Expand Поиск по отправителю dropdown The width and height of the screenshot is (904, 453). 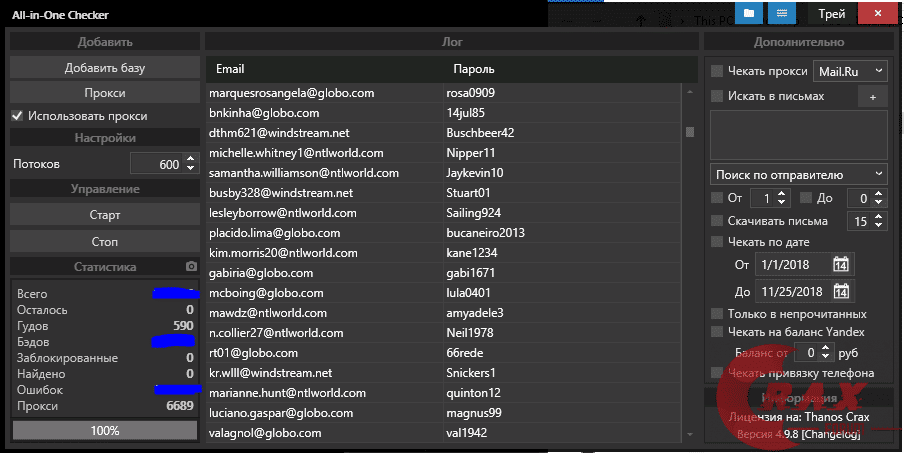point(798,175)
